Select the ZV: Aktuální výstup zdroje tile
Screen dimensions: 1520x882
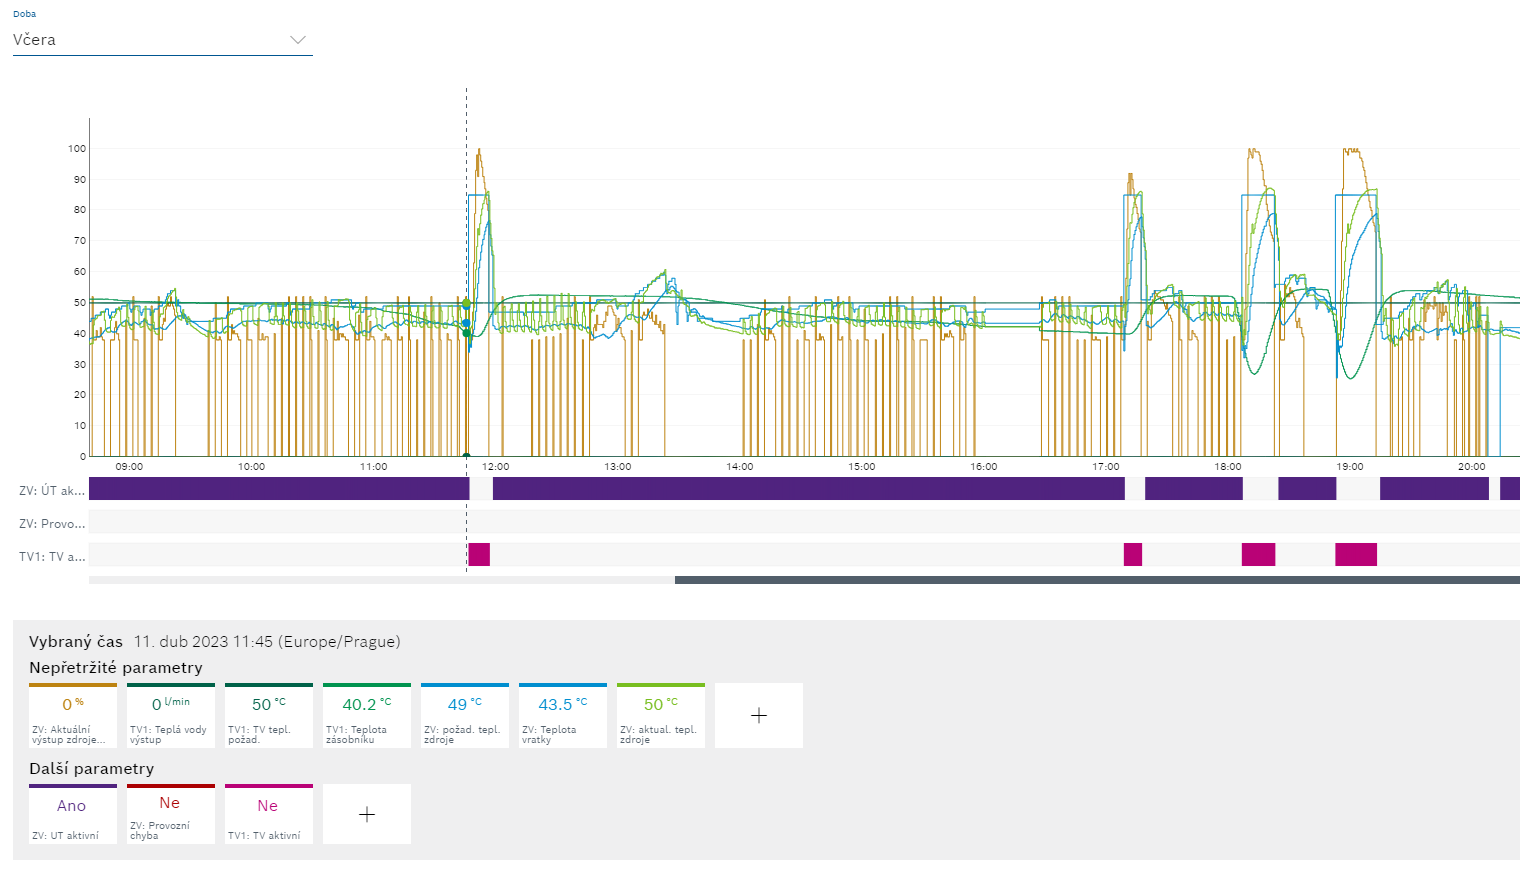pos(73,716)
